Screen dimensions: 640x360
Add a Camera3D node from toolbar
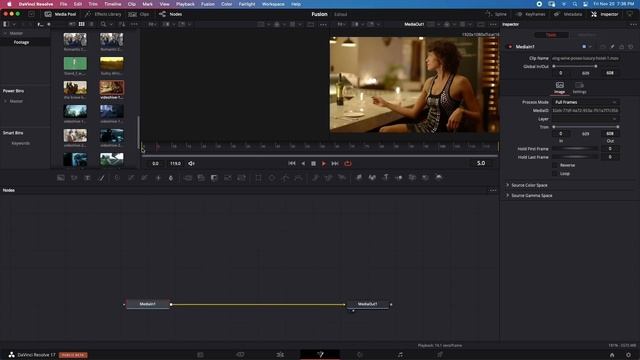[412, 178]
